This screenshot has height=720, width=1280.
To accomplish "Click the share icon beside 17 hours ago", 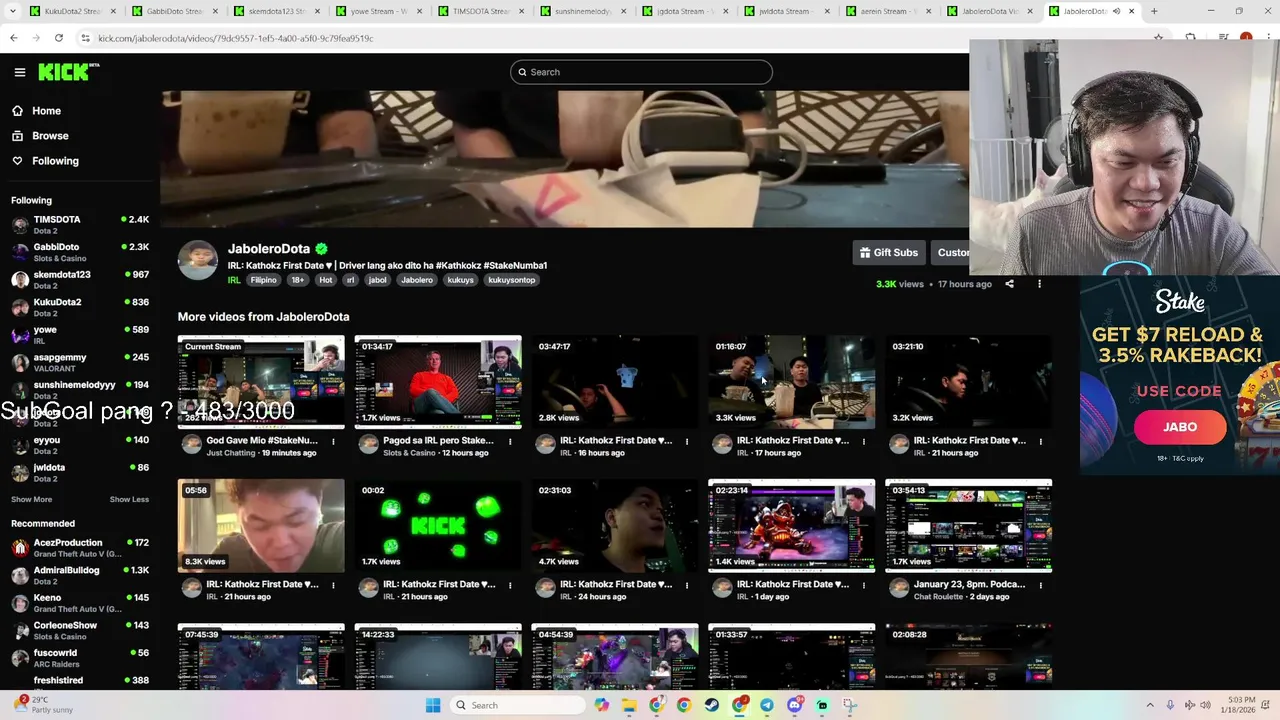I will coord(1009,284).
